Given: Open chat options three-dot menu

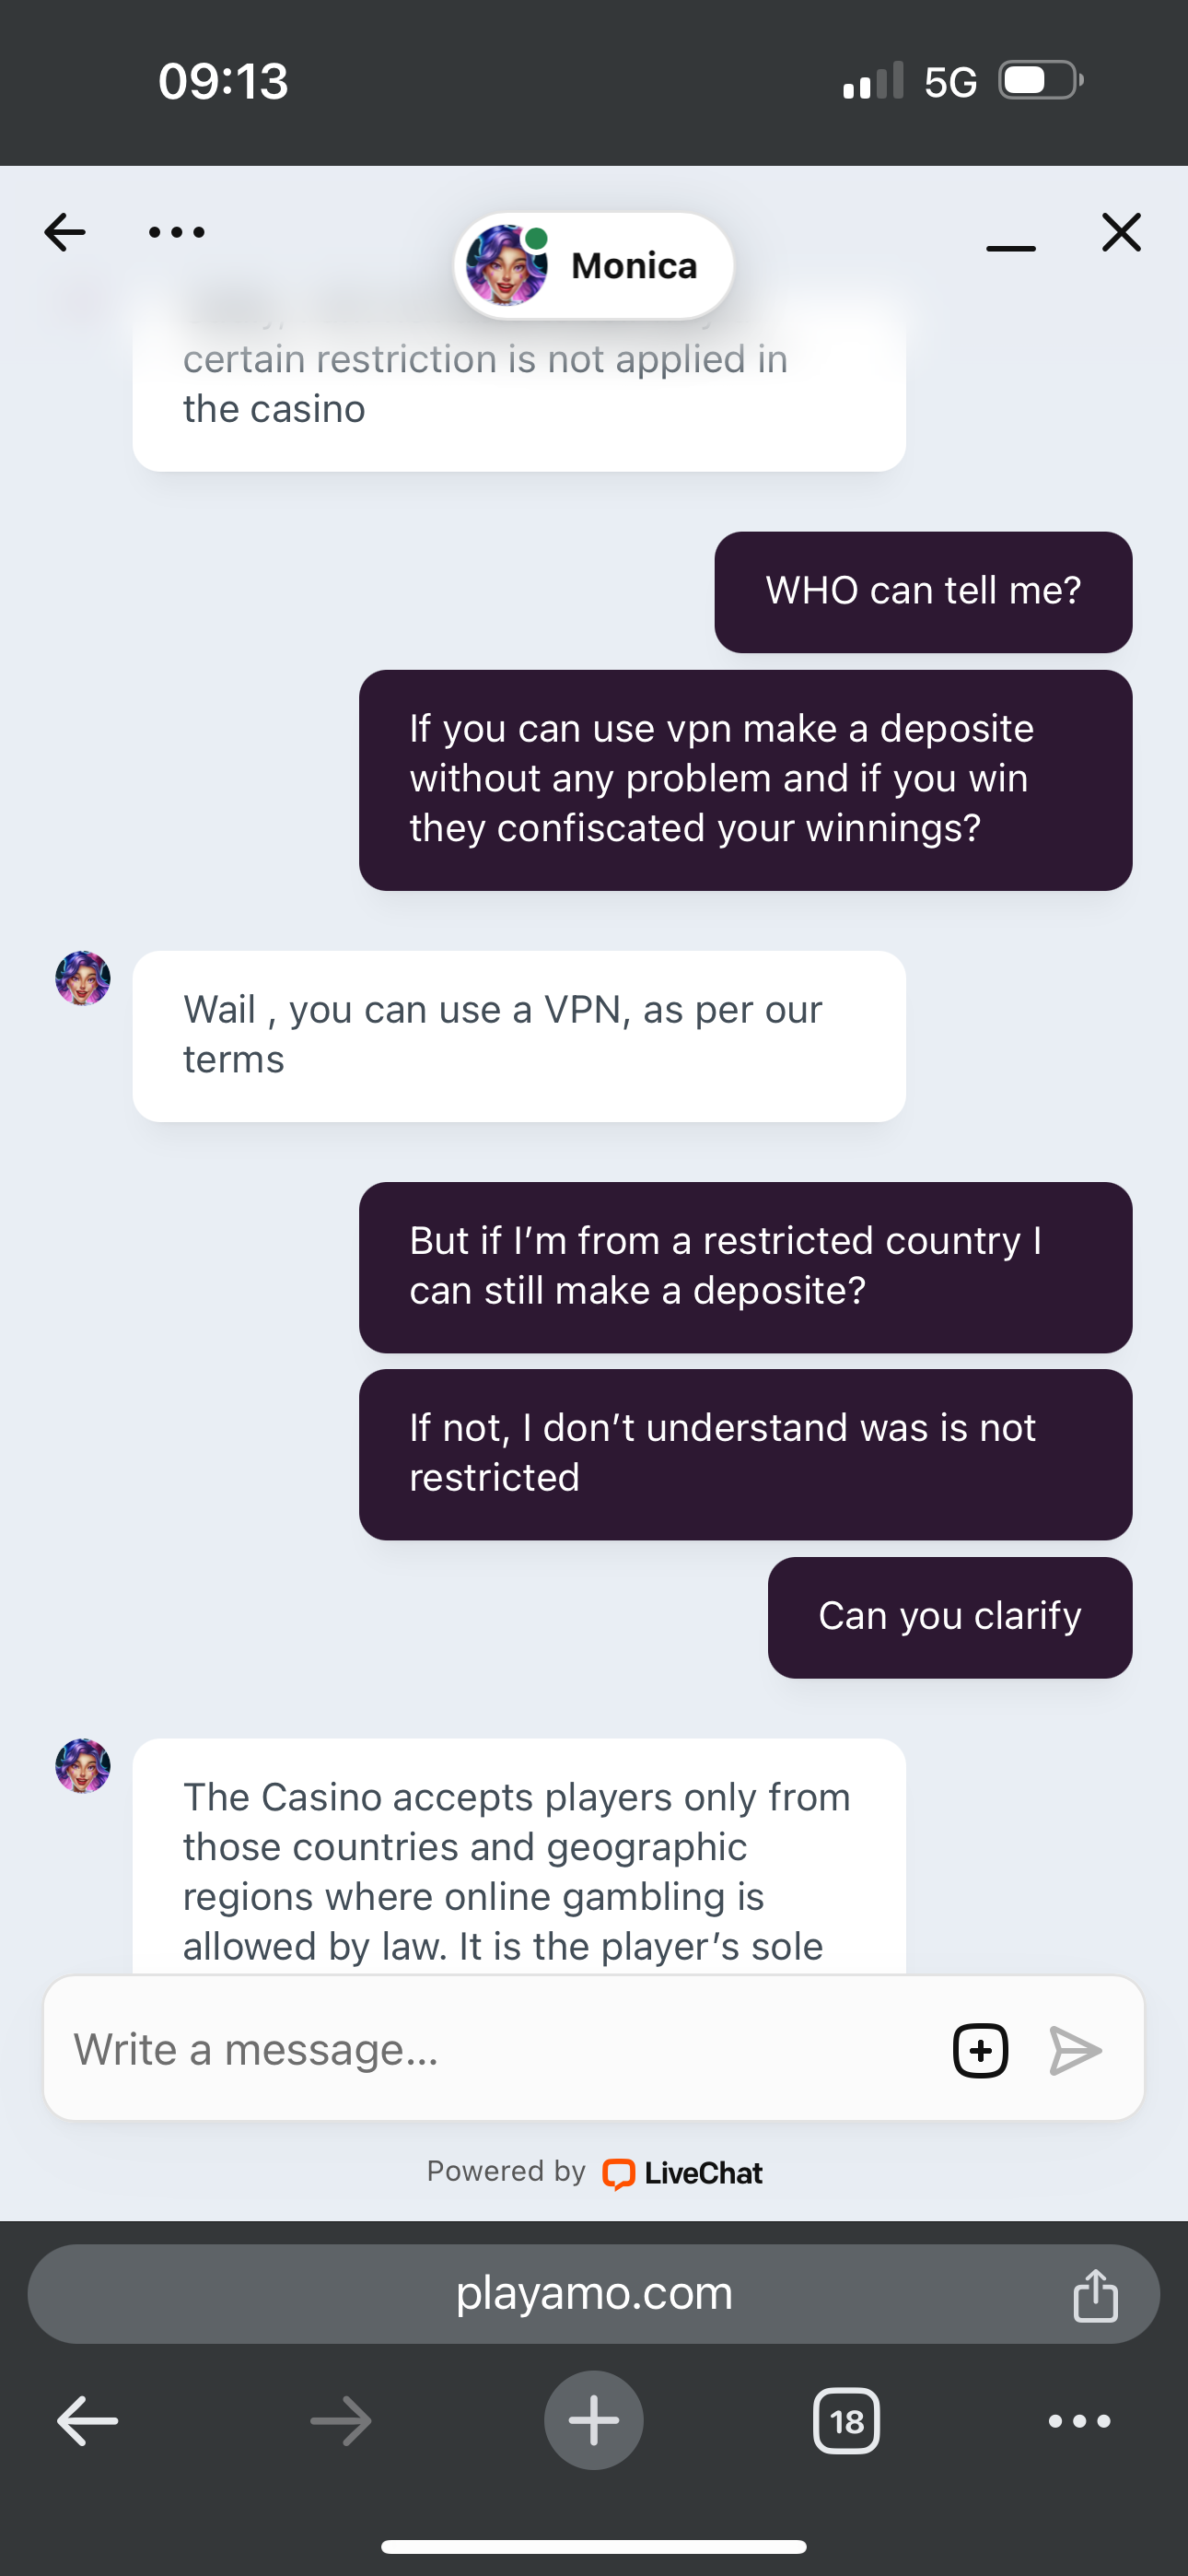Looking at the screenshot, I should 177,232.
